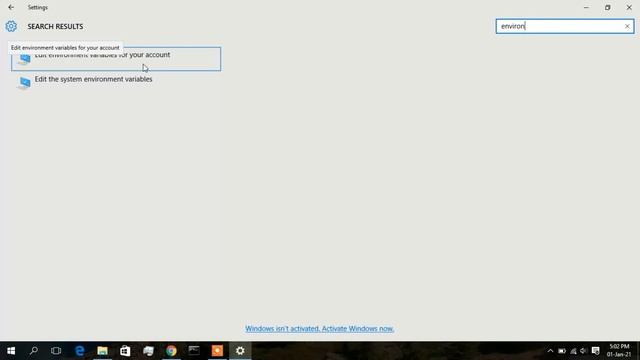Open File Explorer from the taskbar
This screenshot has width=640, height=360.
point(102,351)
